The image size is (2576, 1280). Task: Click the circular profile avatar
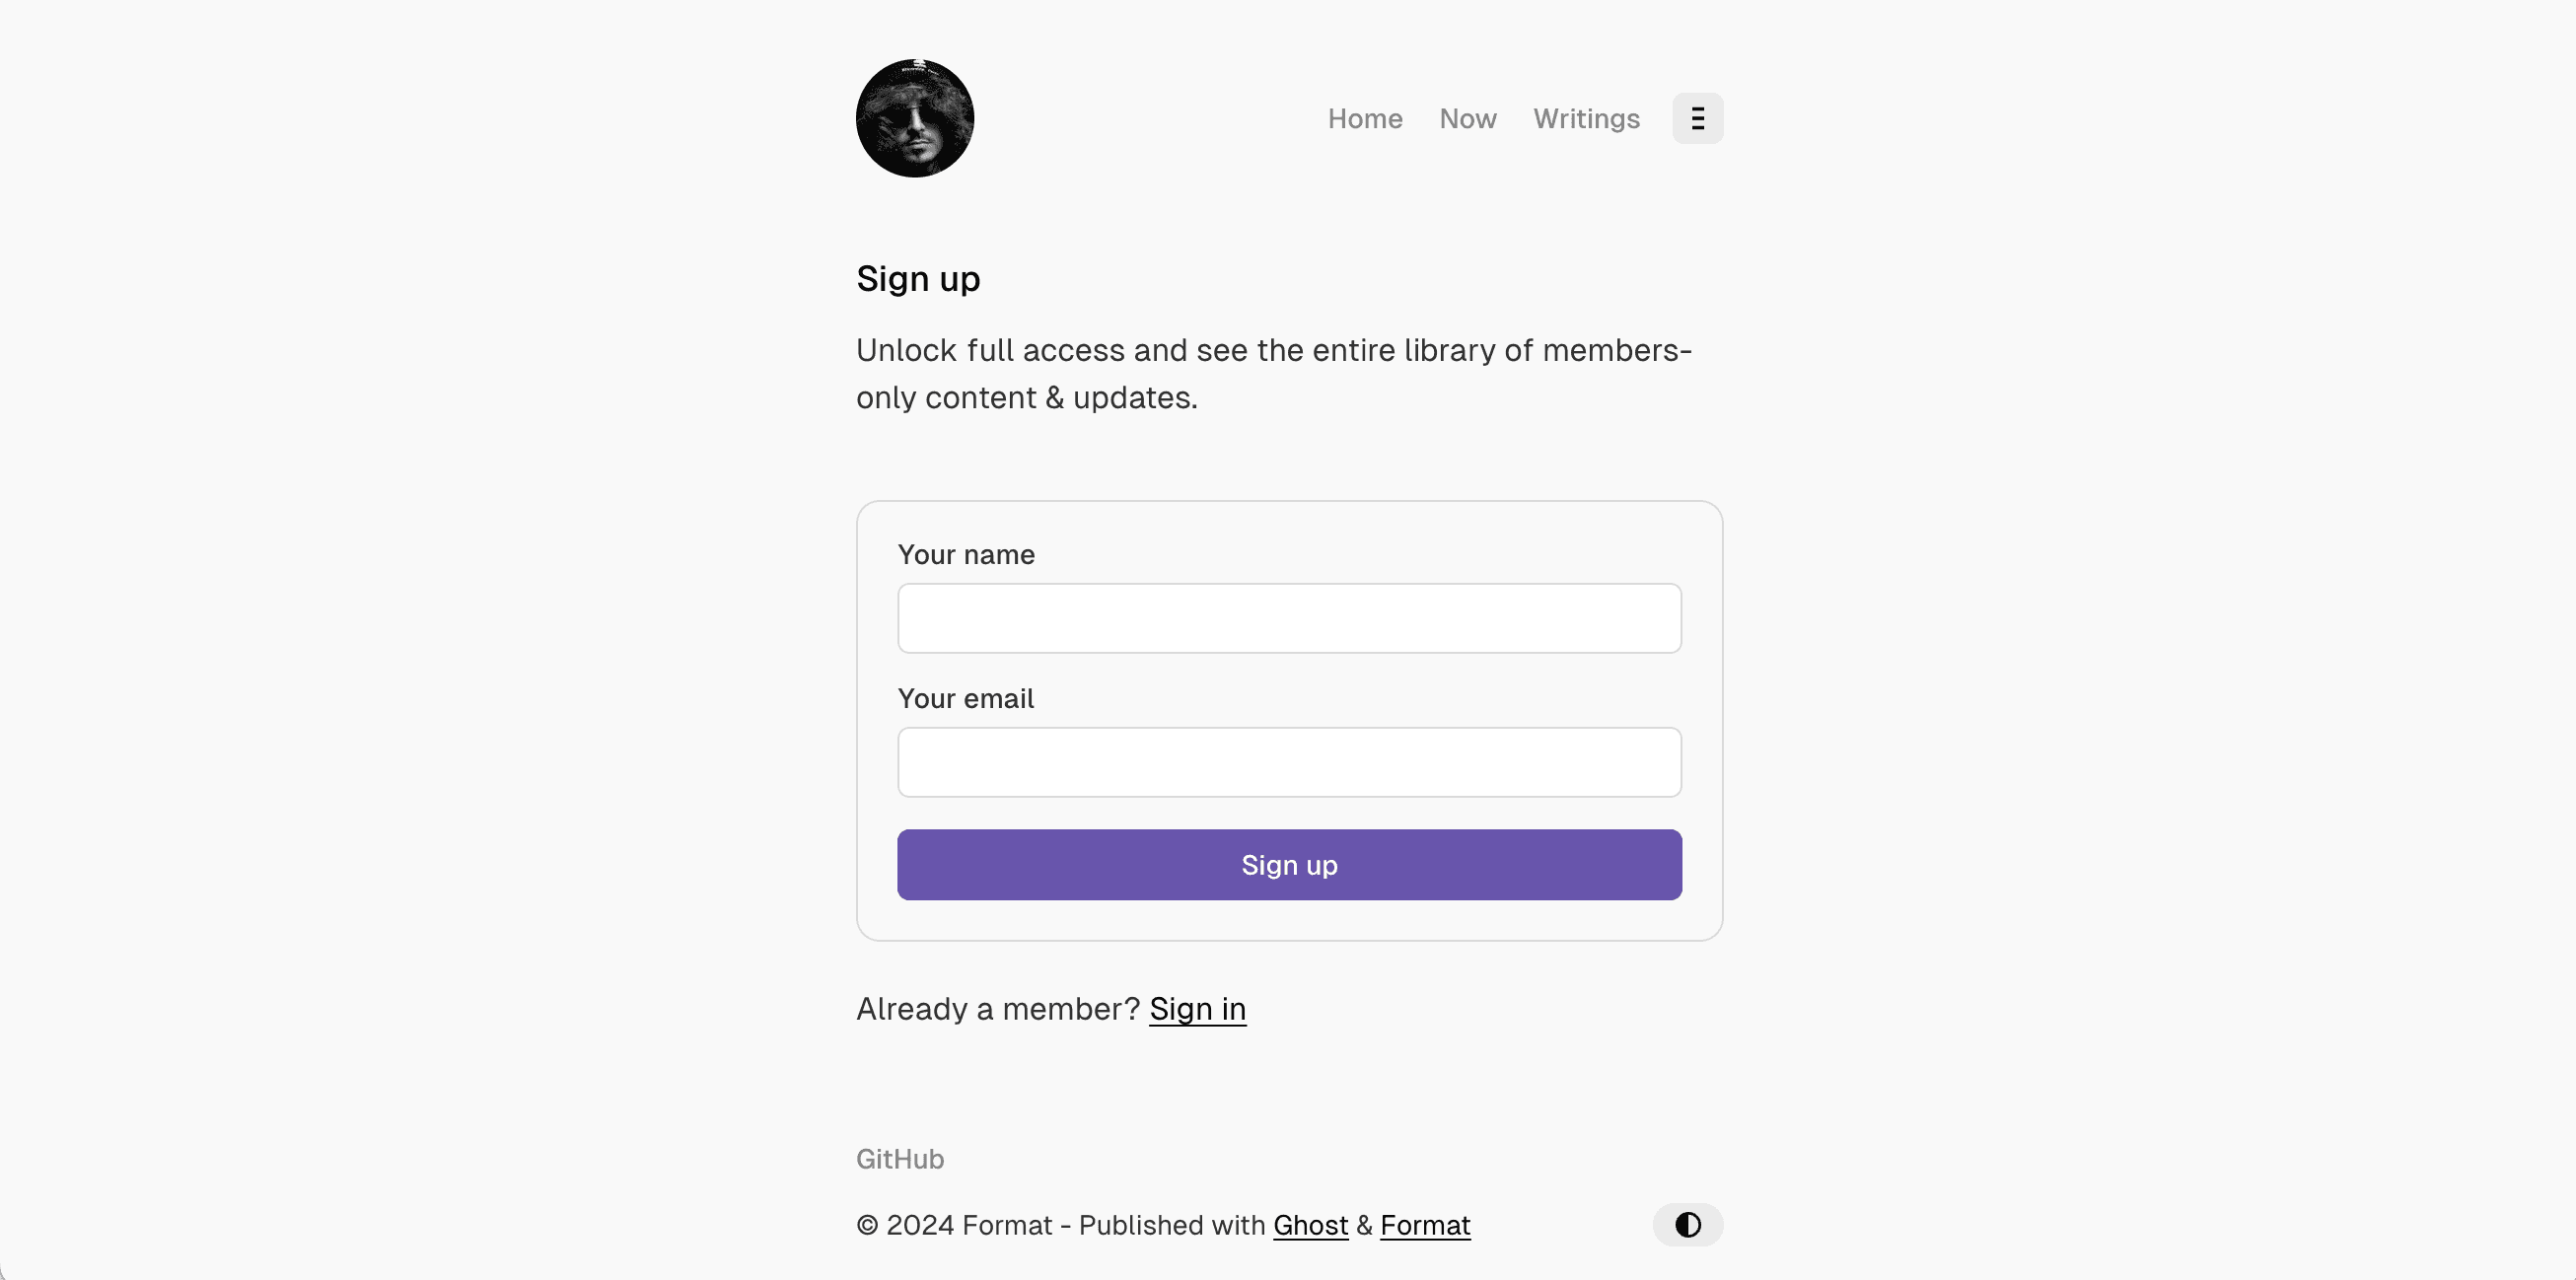point(913,117)
